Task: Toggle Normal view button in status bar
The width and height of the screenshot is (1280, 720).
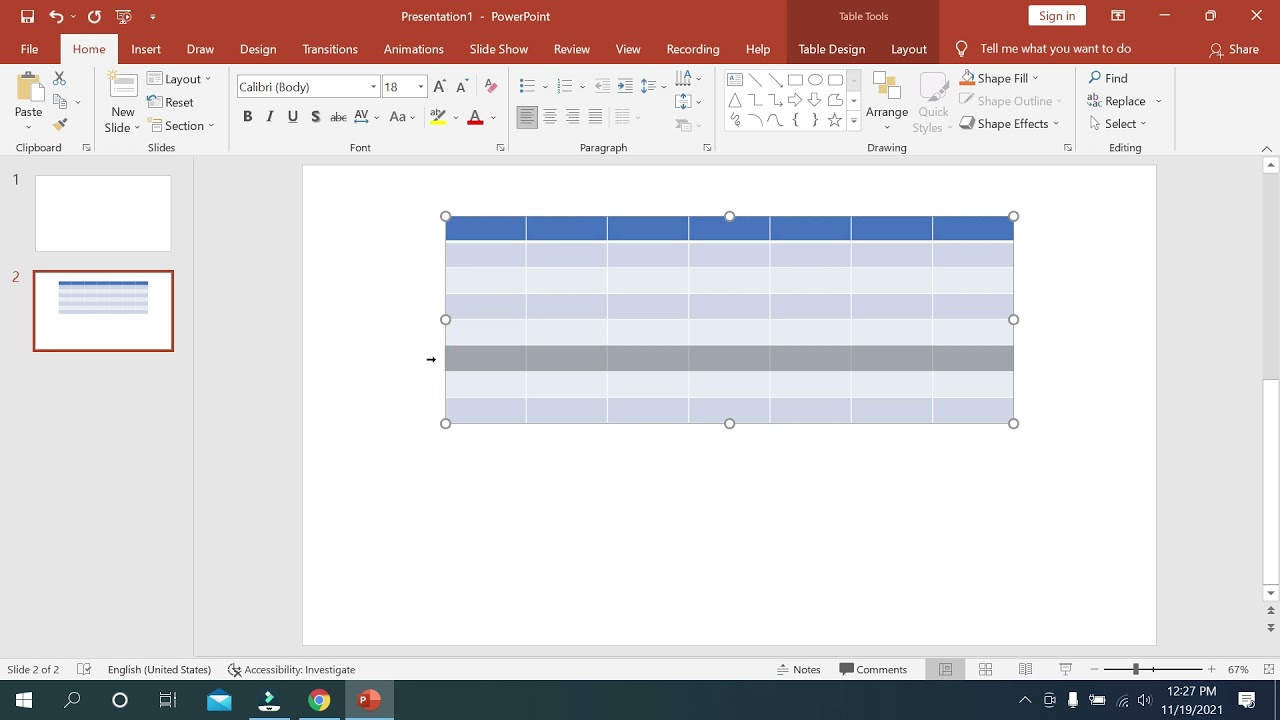Action: (x=945, y=670)
